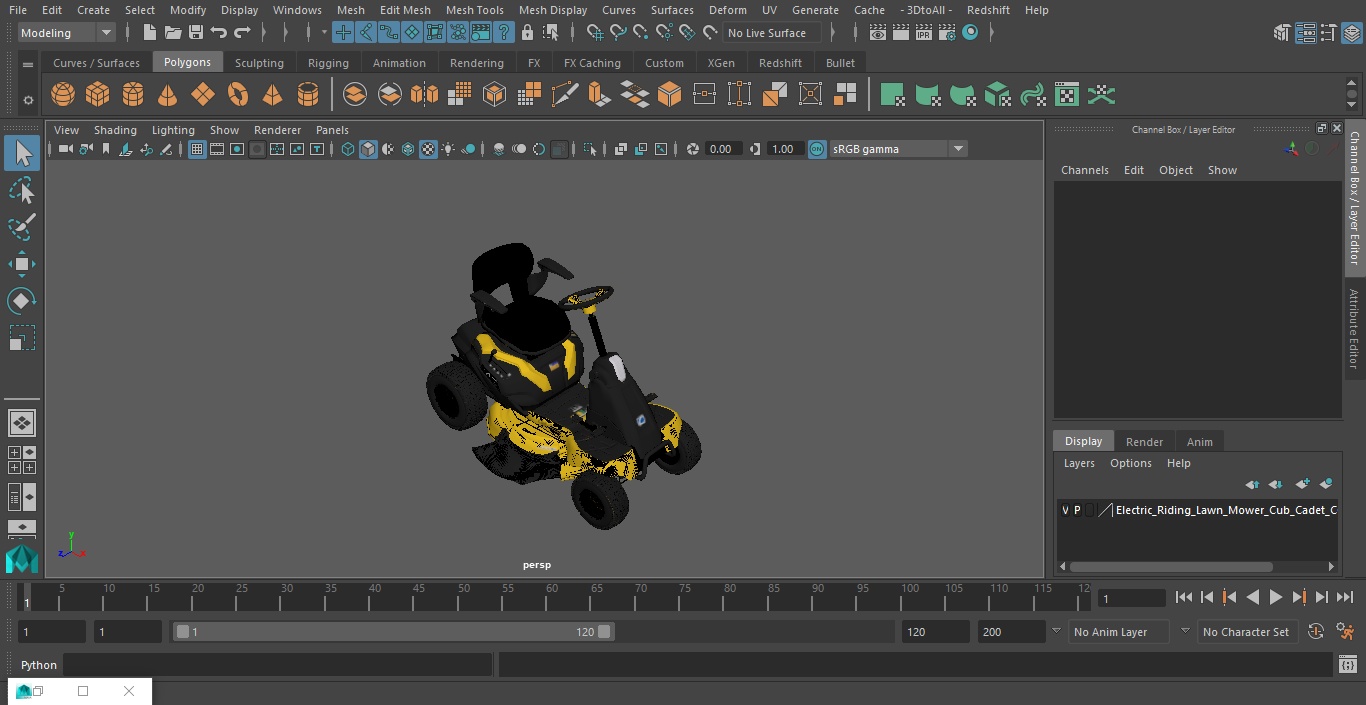Toggle smooth shaded cube display in viewport
The image size is (1366, 705).
pos(368,149)
